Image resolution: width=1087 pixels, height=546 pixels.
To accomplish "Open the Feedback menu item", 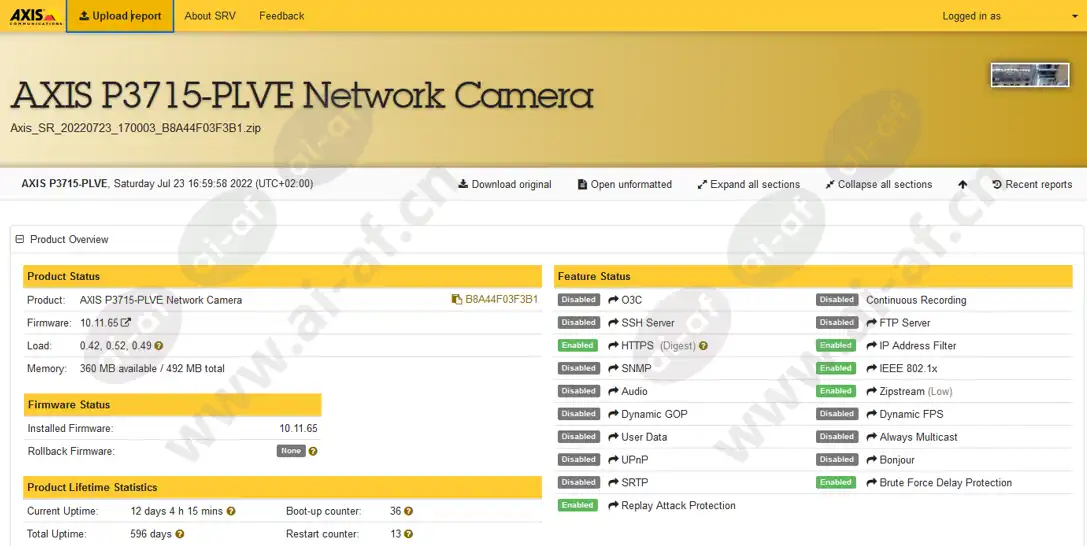I will 281,16.
